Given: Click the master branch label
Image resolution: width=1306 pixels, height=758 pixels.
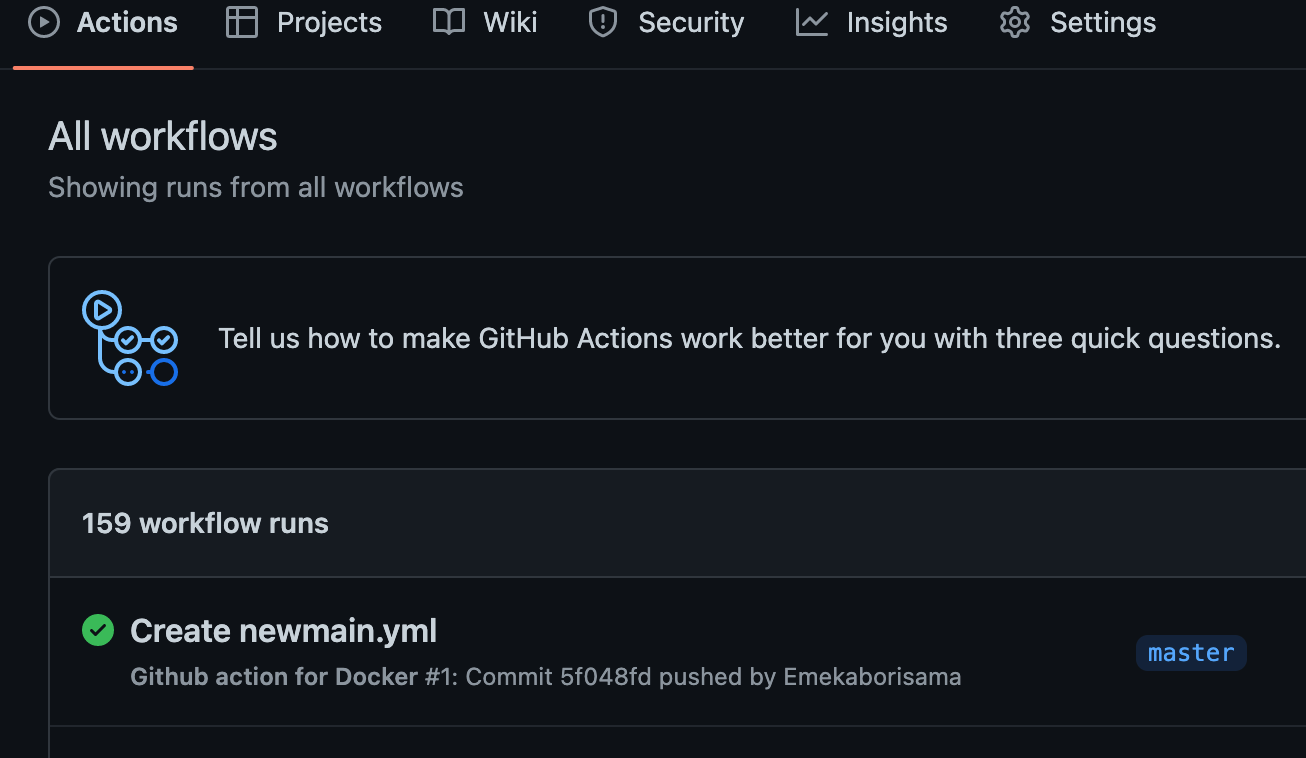Looking at the screenshot, I should [x=1191, y=653].
